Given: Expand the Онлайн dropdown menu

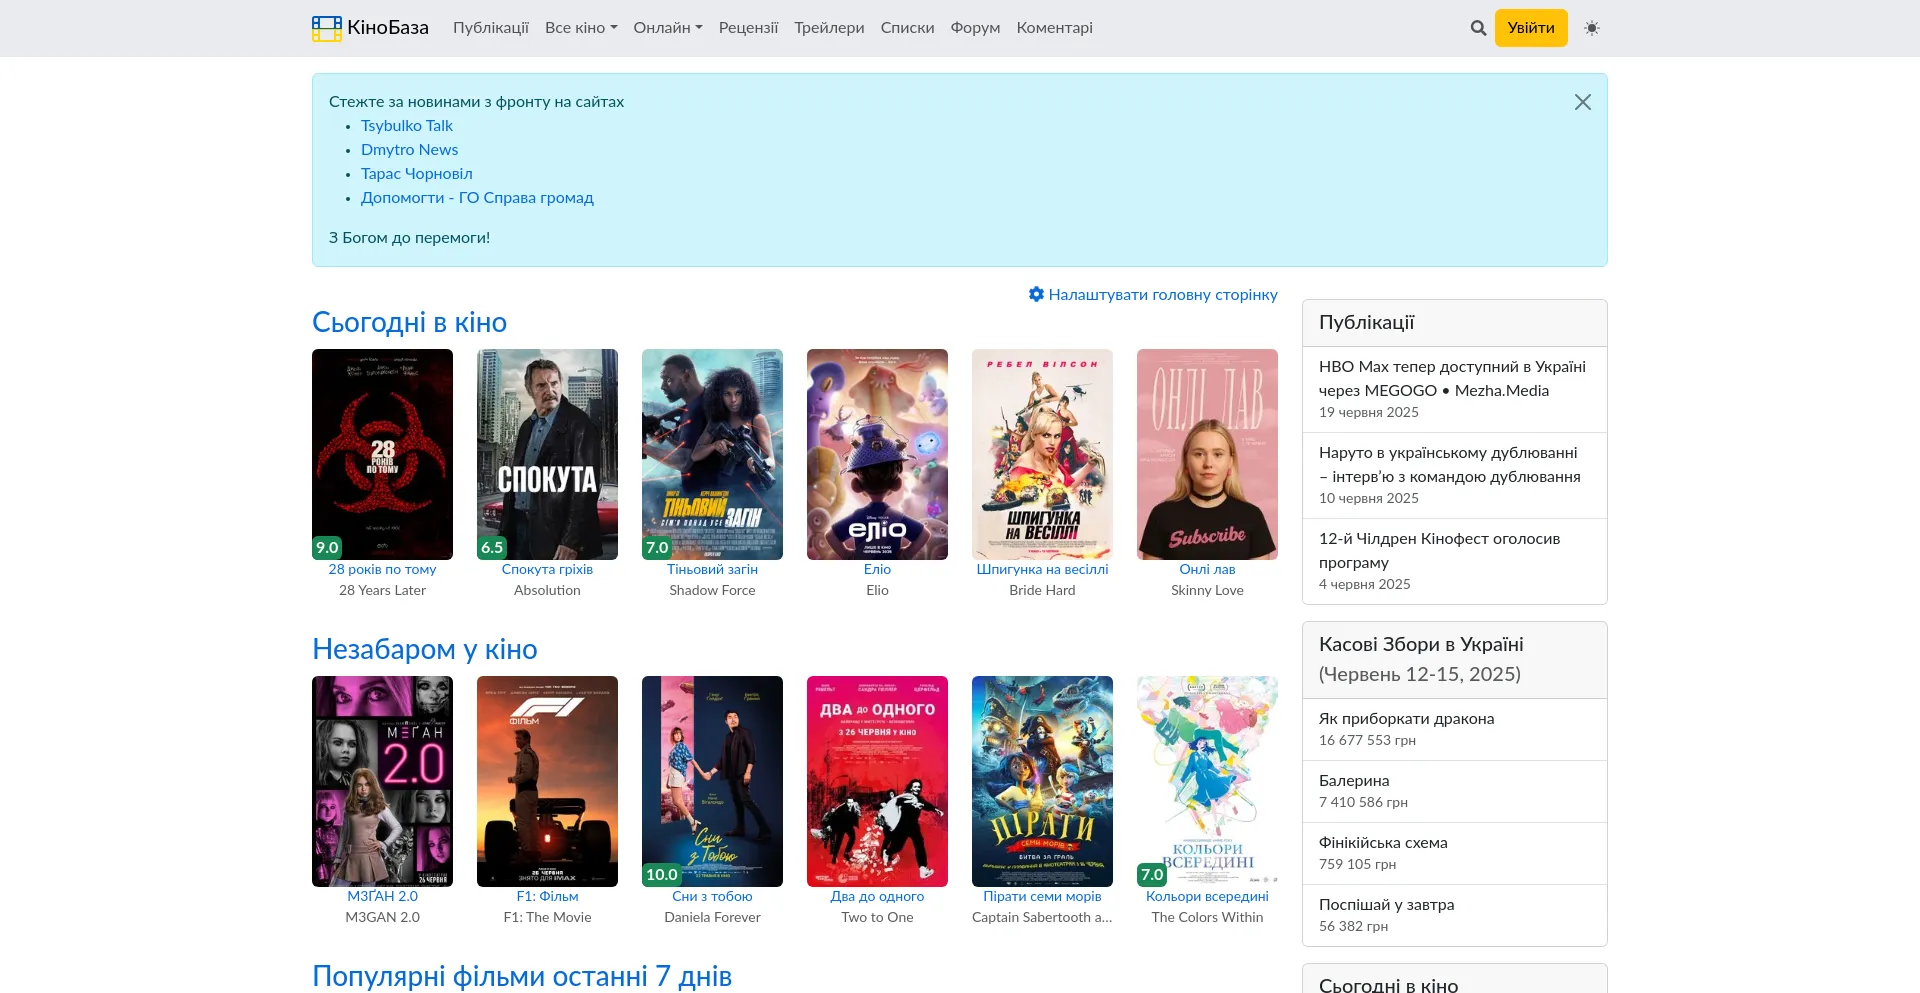Looking at the screenshot, I should 667,28.
